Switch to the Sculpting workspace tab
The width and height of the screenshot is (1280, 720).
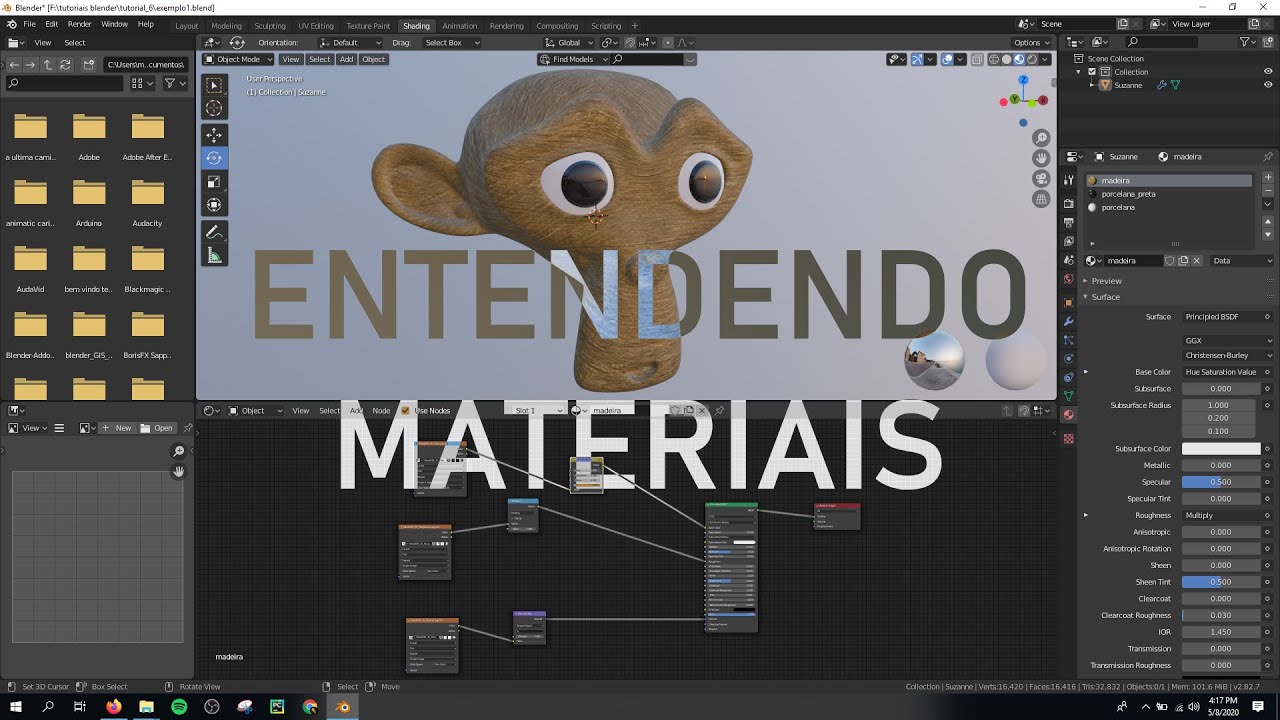[269, 25]
